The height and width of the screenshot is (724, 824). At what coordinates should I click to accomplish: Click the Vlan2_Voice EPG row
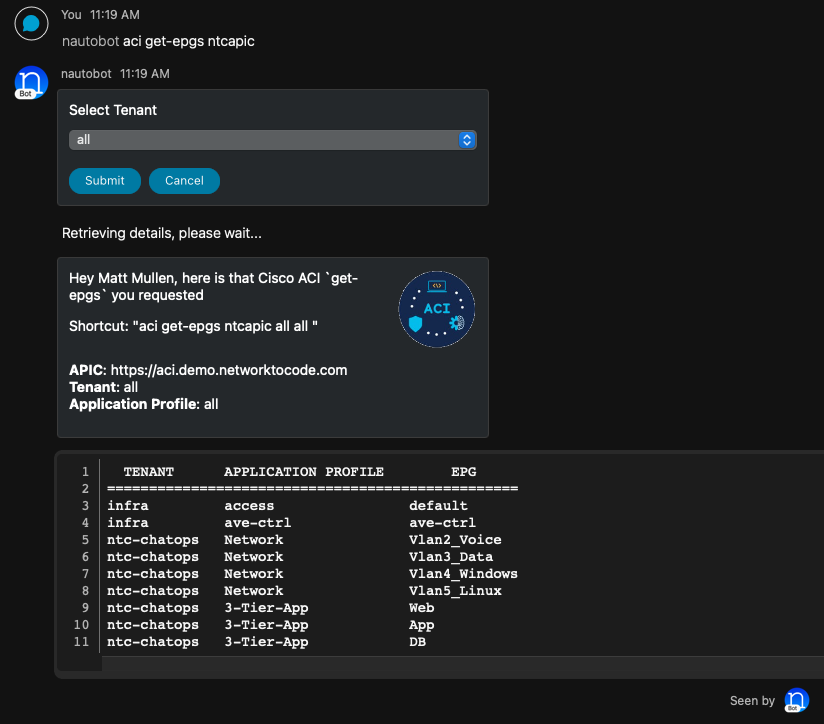(x=312, y=540)
